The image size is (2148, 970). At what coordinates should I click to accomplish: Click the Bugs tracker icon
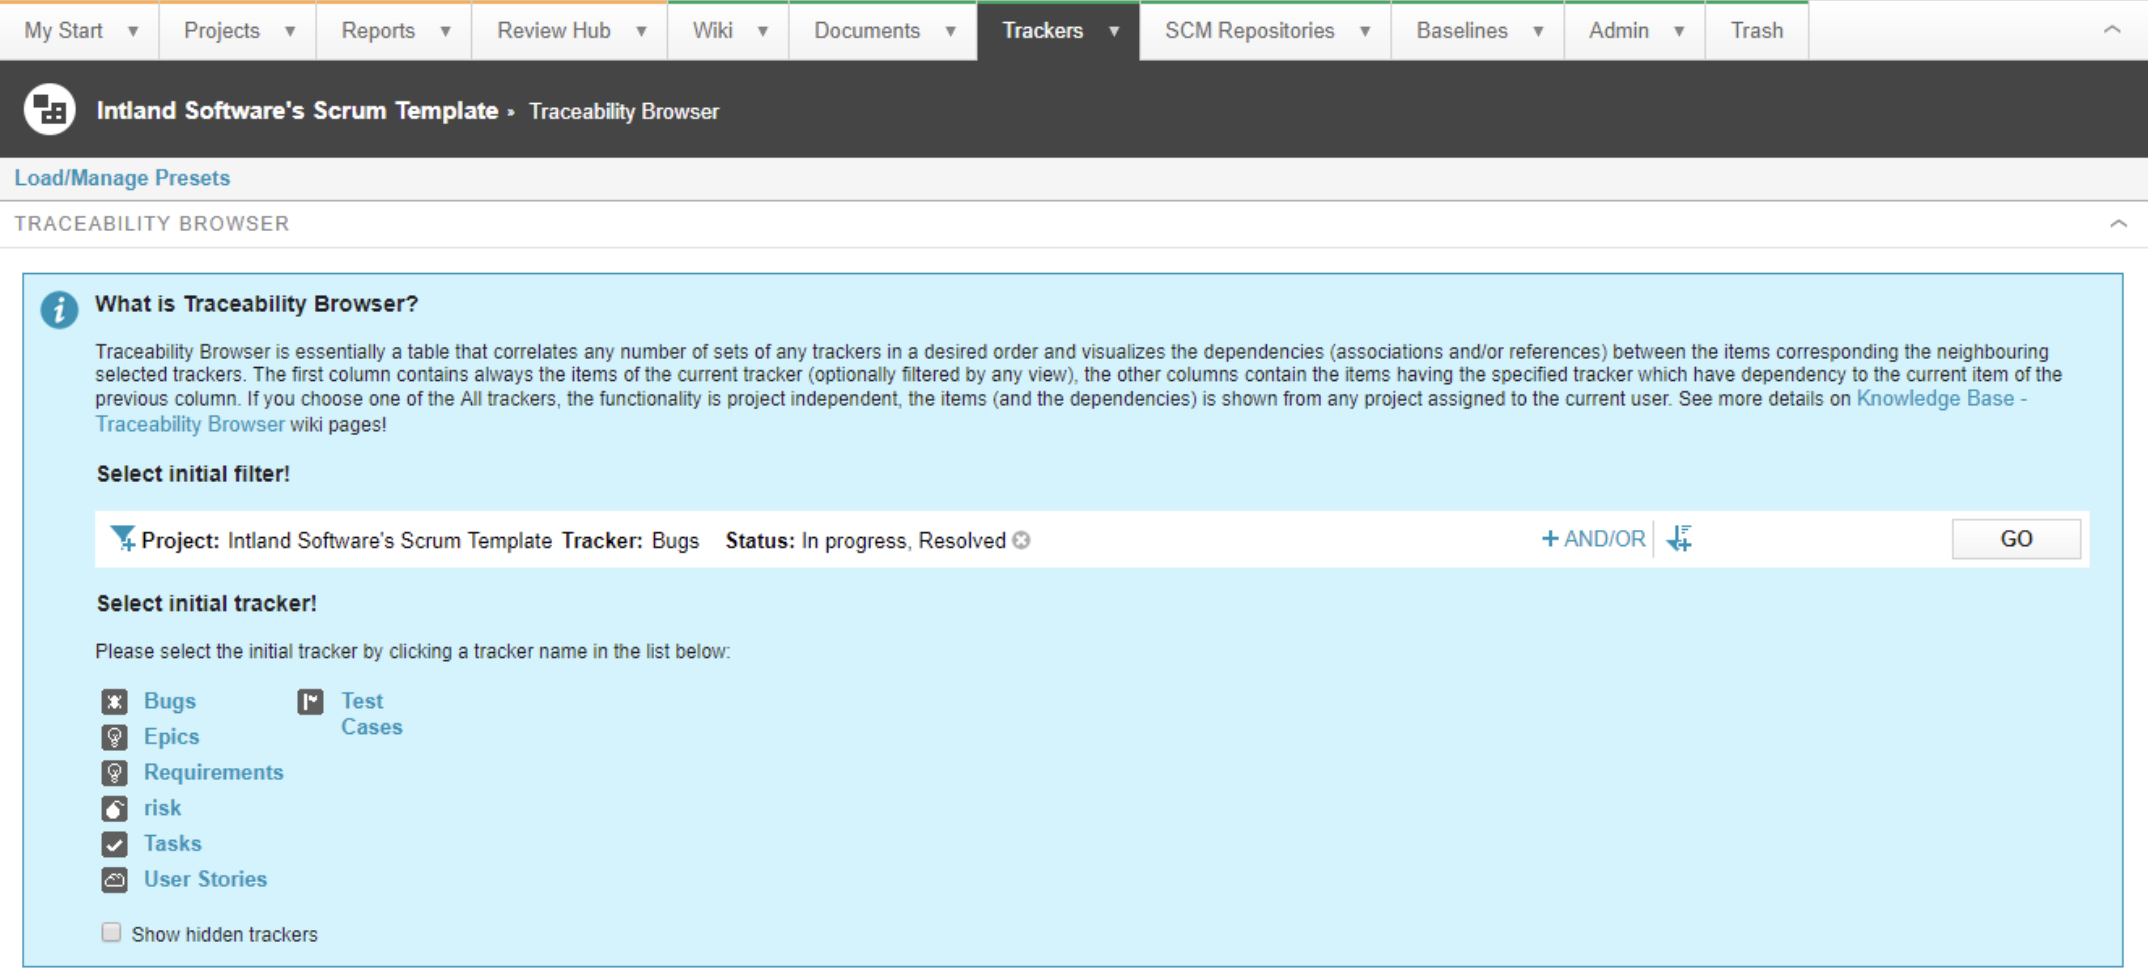[x=114, y=701]
